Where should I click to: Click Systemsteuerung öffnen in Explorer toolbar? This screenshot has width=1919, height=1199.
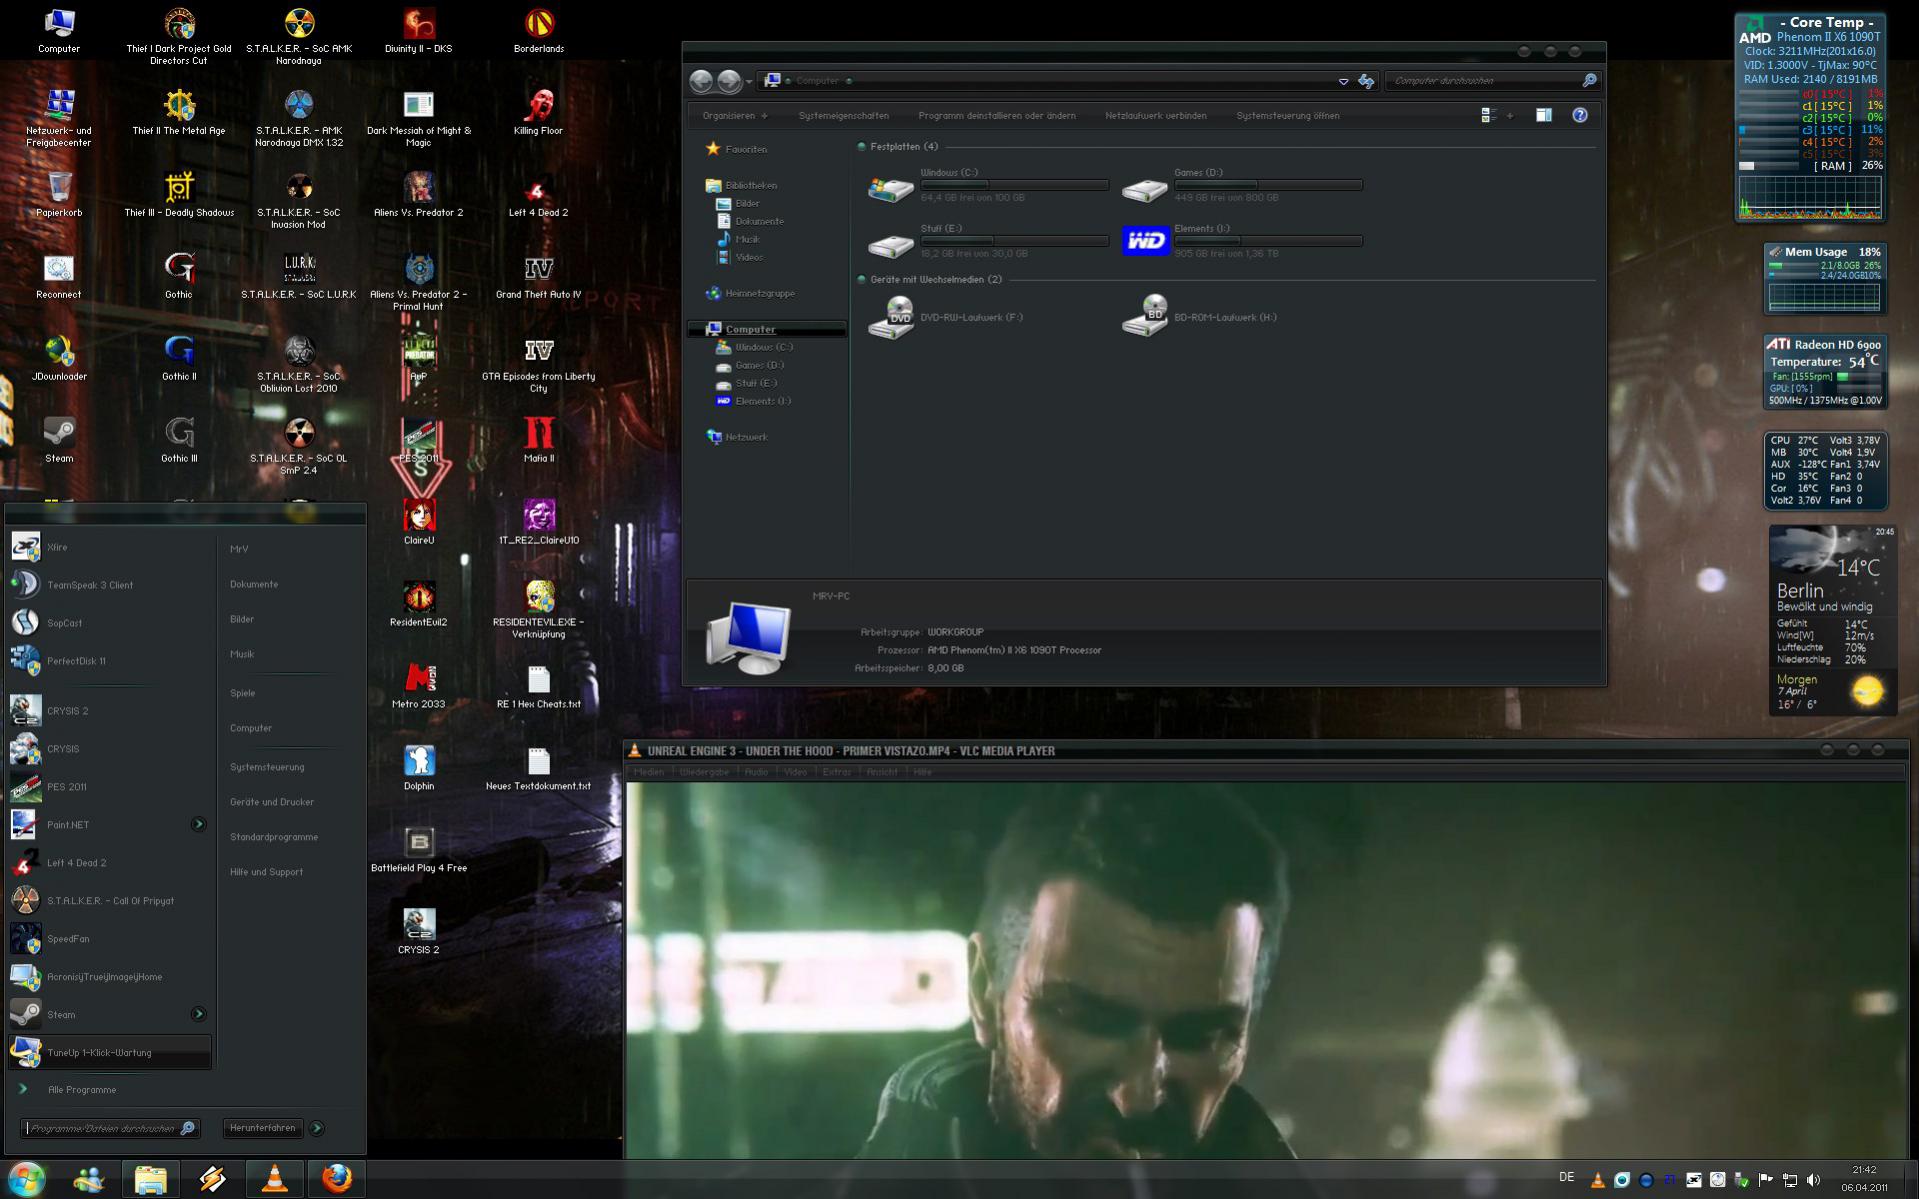1288,115
